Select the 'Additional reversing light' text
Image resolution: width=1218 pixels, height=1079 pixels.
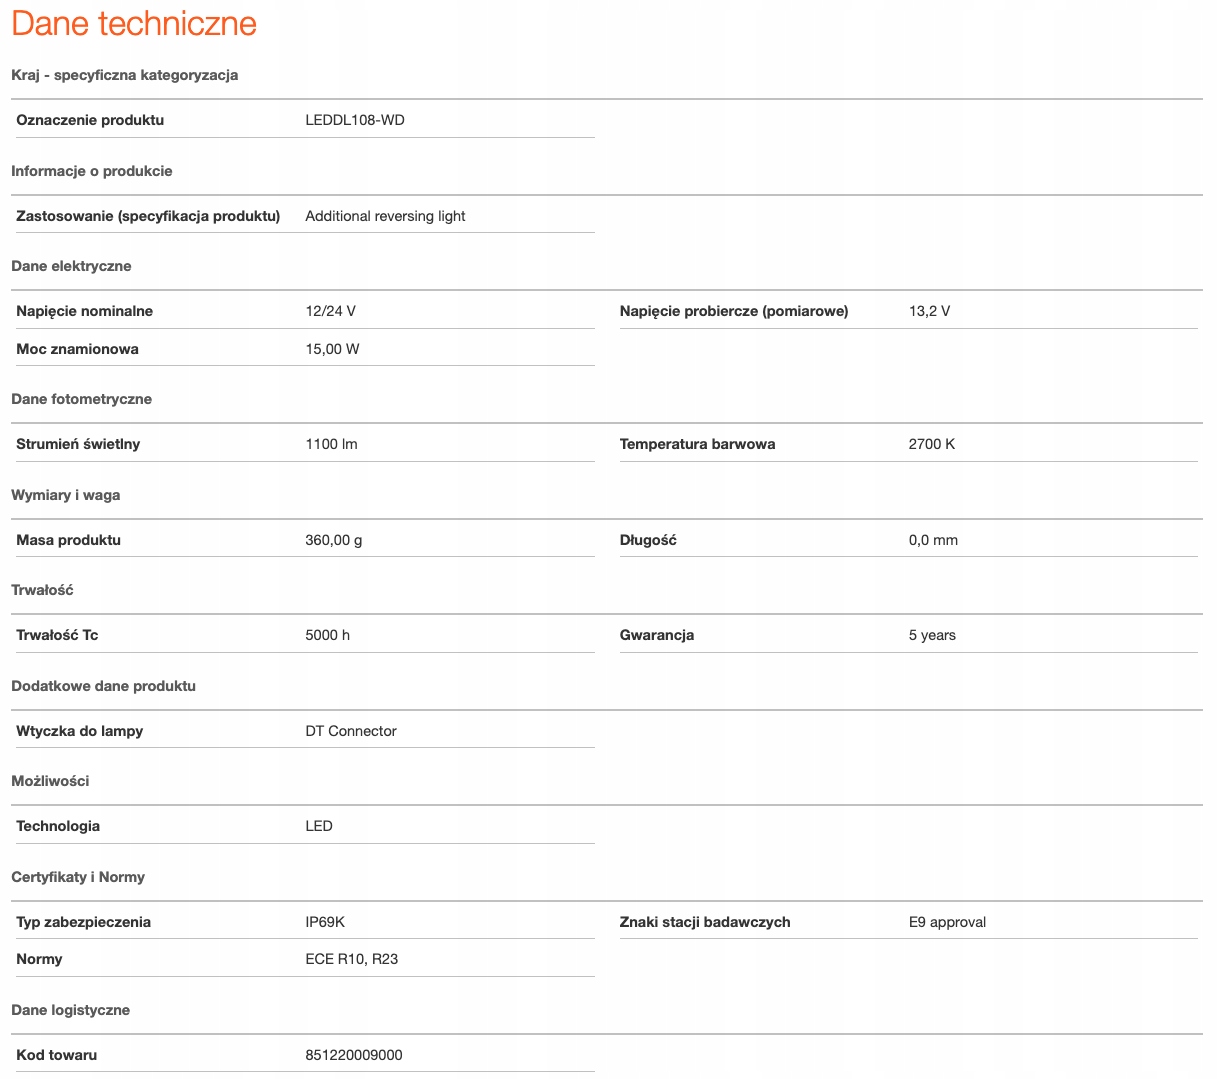tap(385, 216)
